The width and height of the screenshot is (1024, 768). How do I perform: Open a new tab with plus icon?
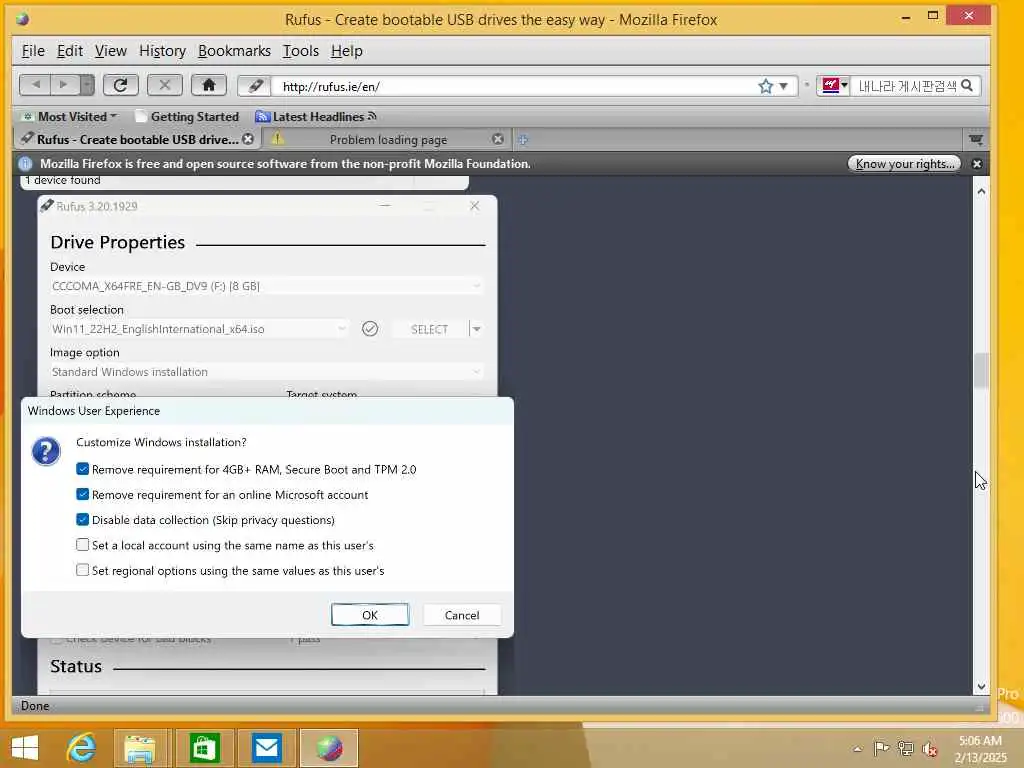tap(523, 139)
